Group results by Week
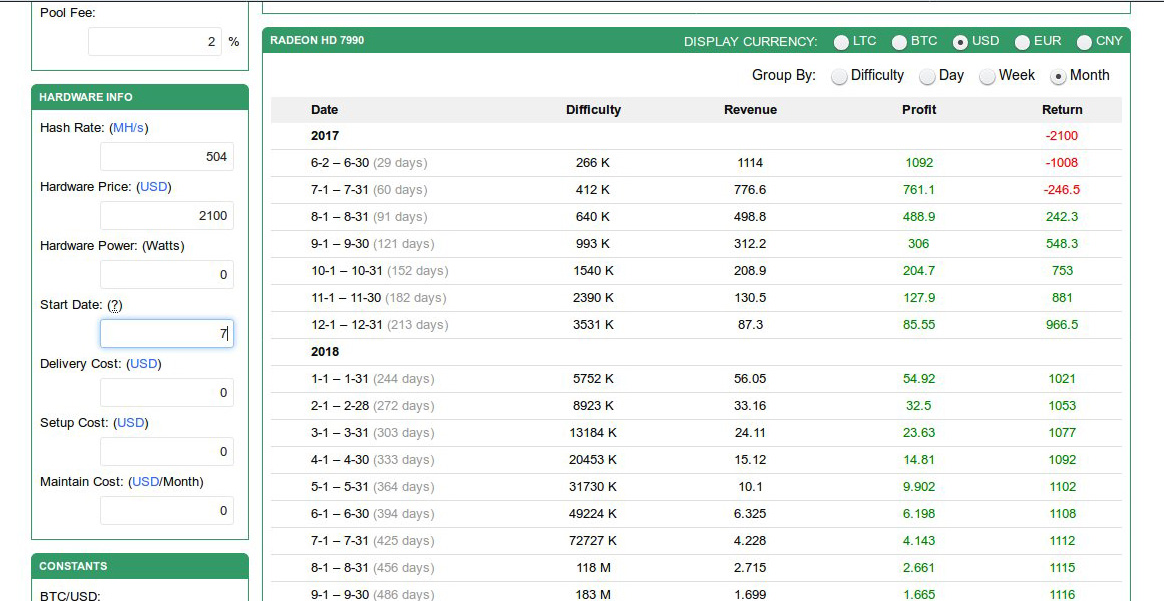 pos(987,76)
